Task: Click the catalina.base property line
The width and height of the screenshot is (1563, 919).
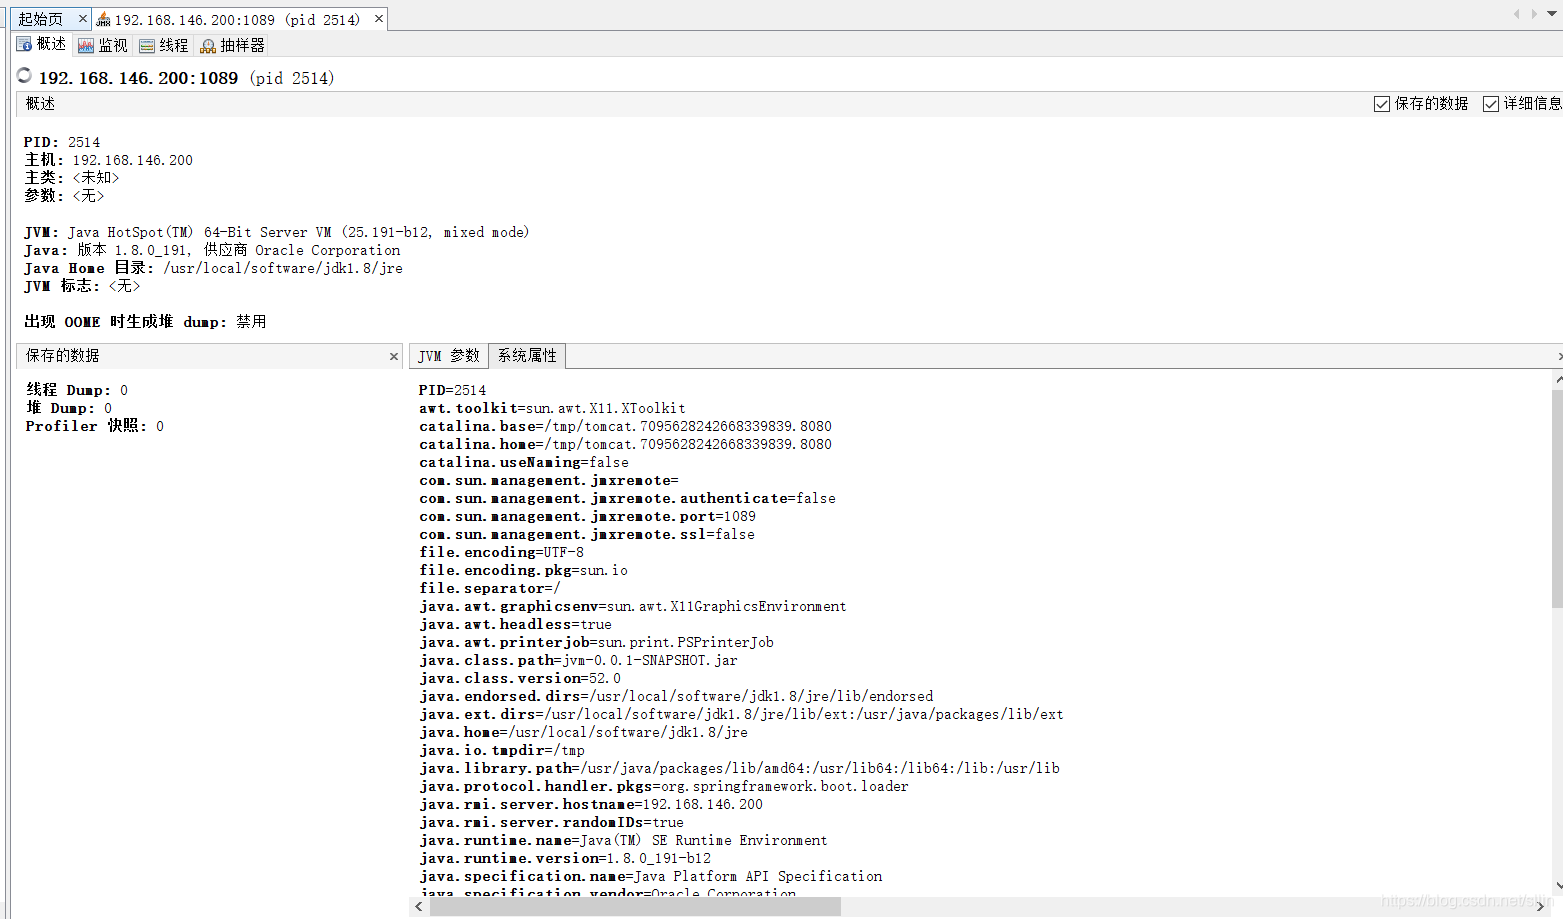Action: (625, 426)
